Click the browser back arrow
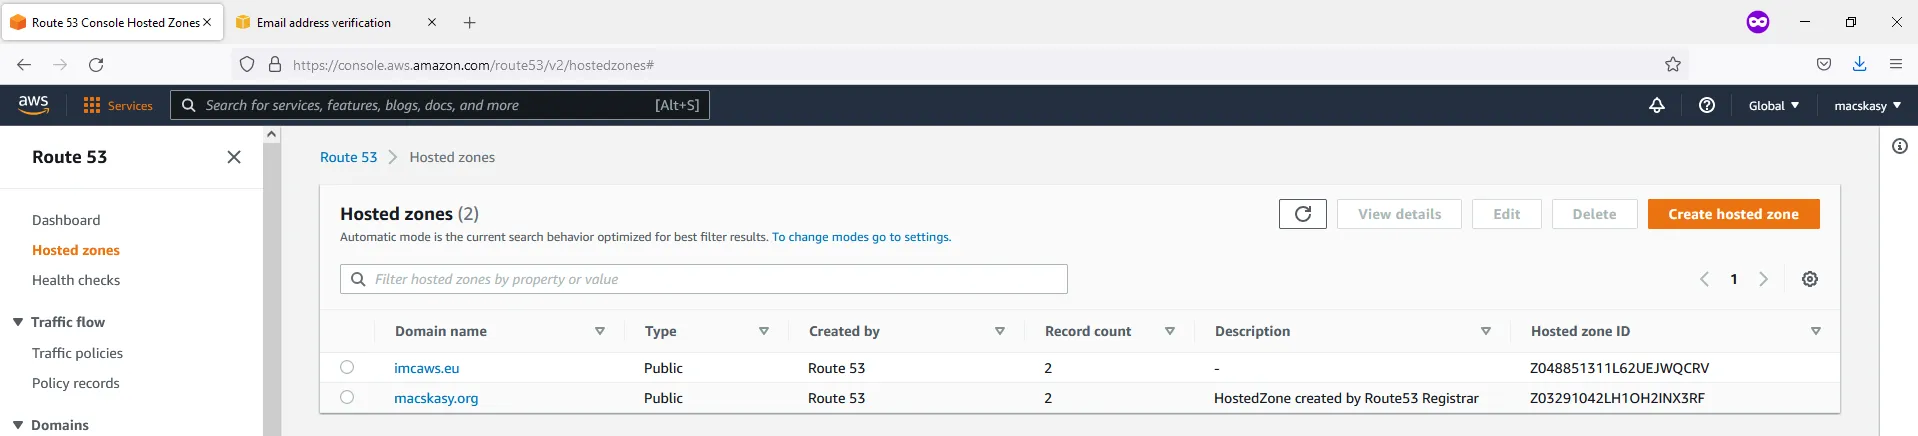 pos(24,65)
